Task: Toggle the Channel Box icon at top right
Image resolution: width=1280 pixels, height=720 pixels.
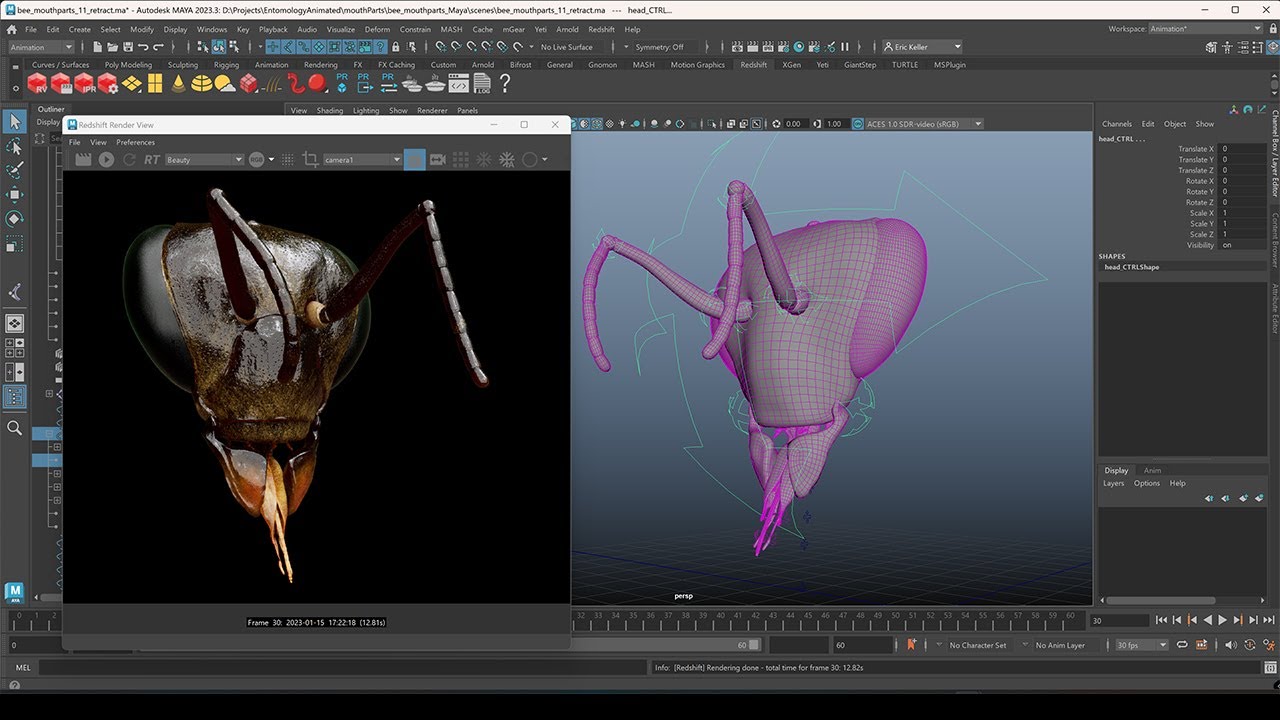Action: pyautogui.click(x=1272, y=47)
